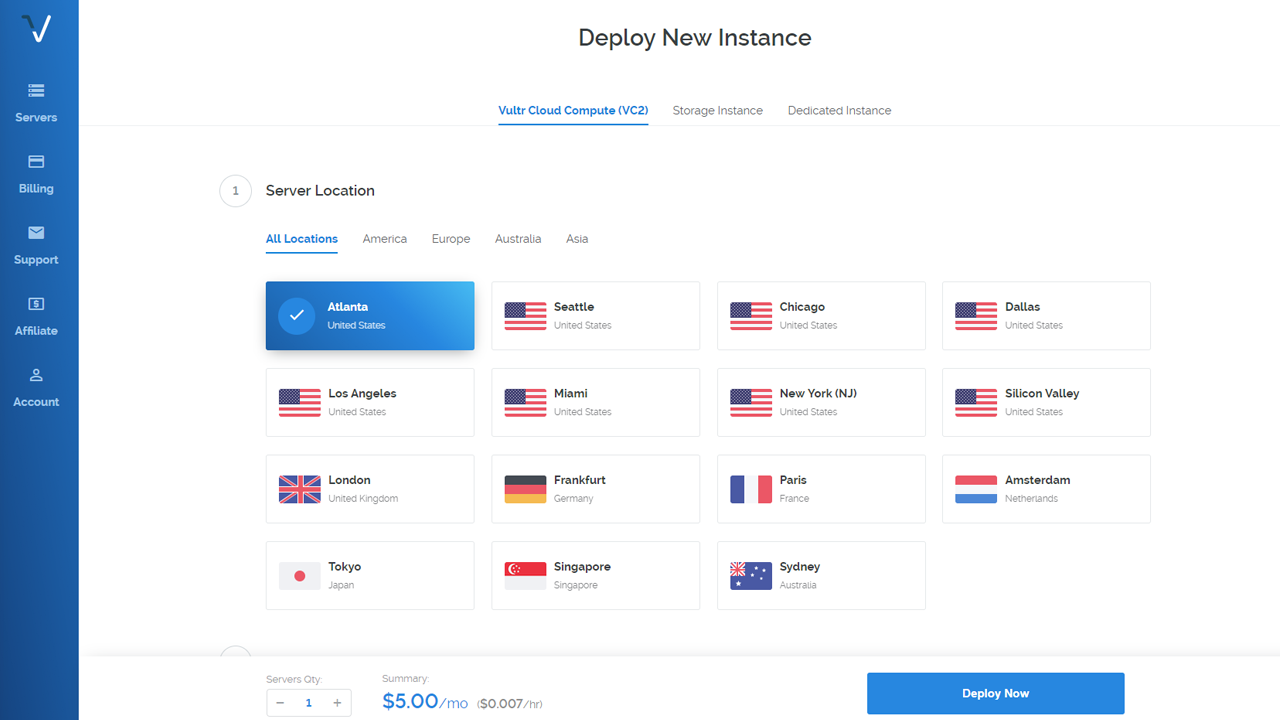Image resolution: width=1280 pixels, height=720 pixels.
Task: Choose Sydney Australia server location
Action: (821, 575)
